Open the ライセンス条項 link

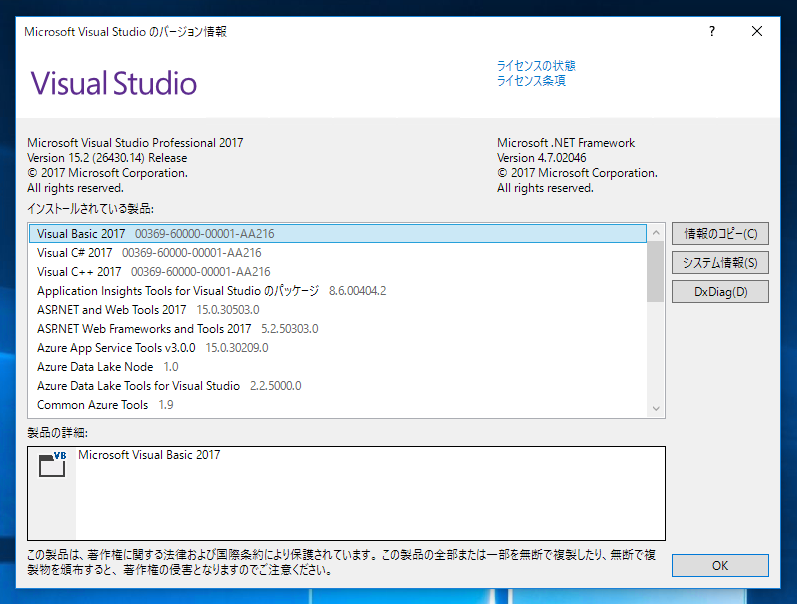tap(531, 81)
